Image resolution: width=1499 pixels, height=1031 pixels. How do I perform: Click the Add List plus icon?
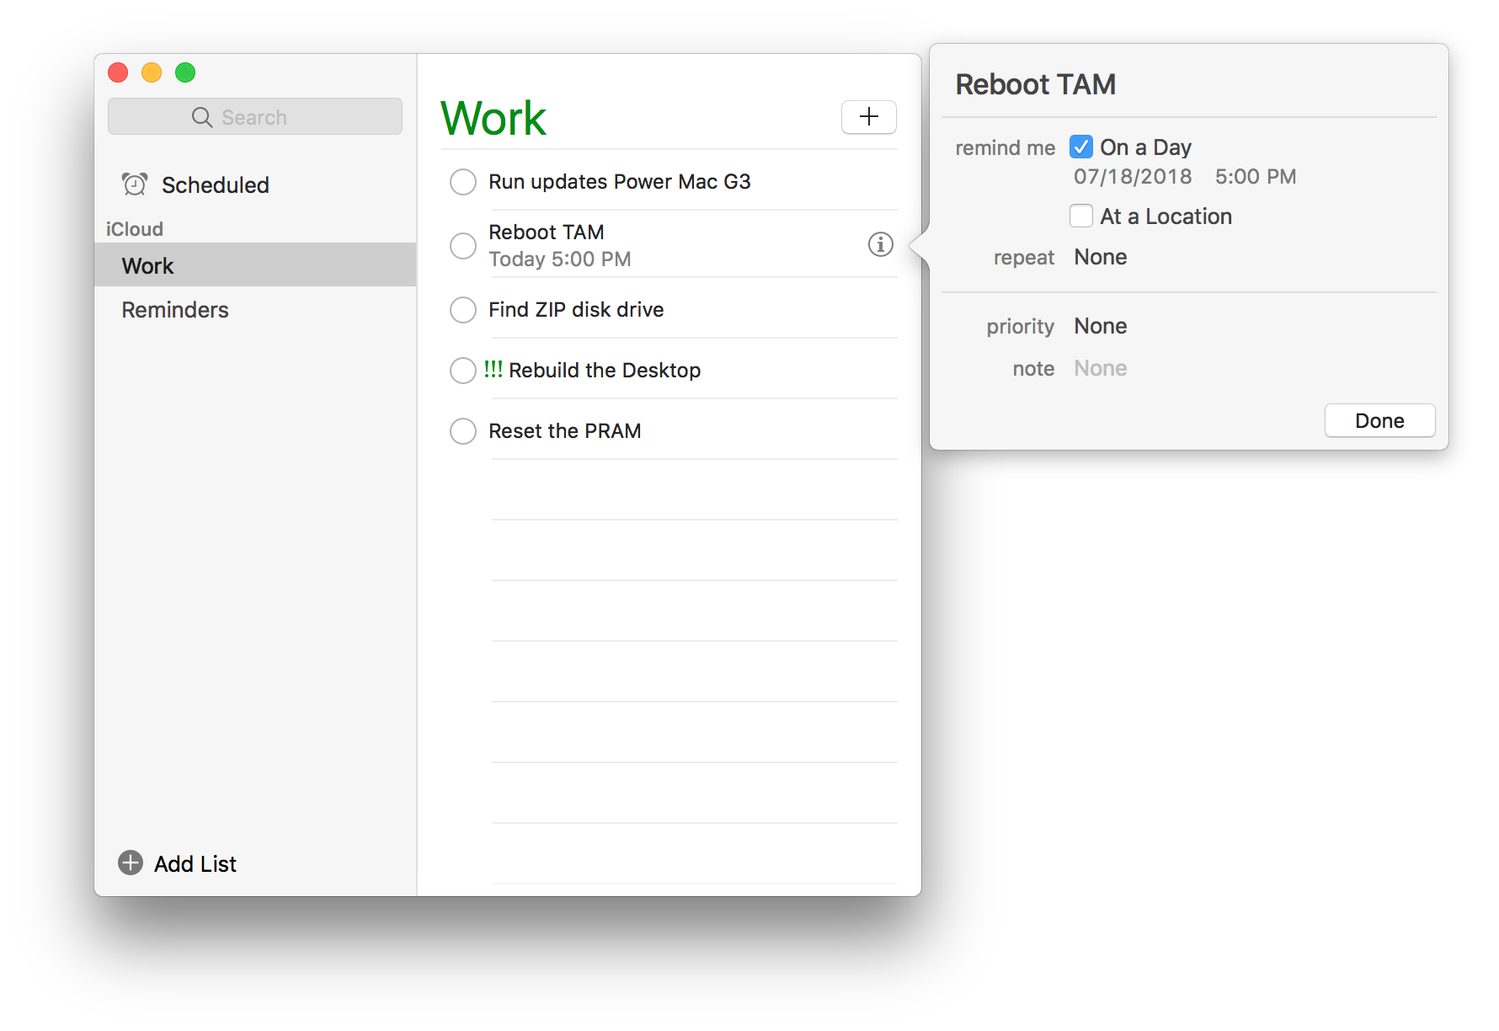[131, 863]
